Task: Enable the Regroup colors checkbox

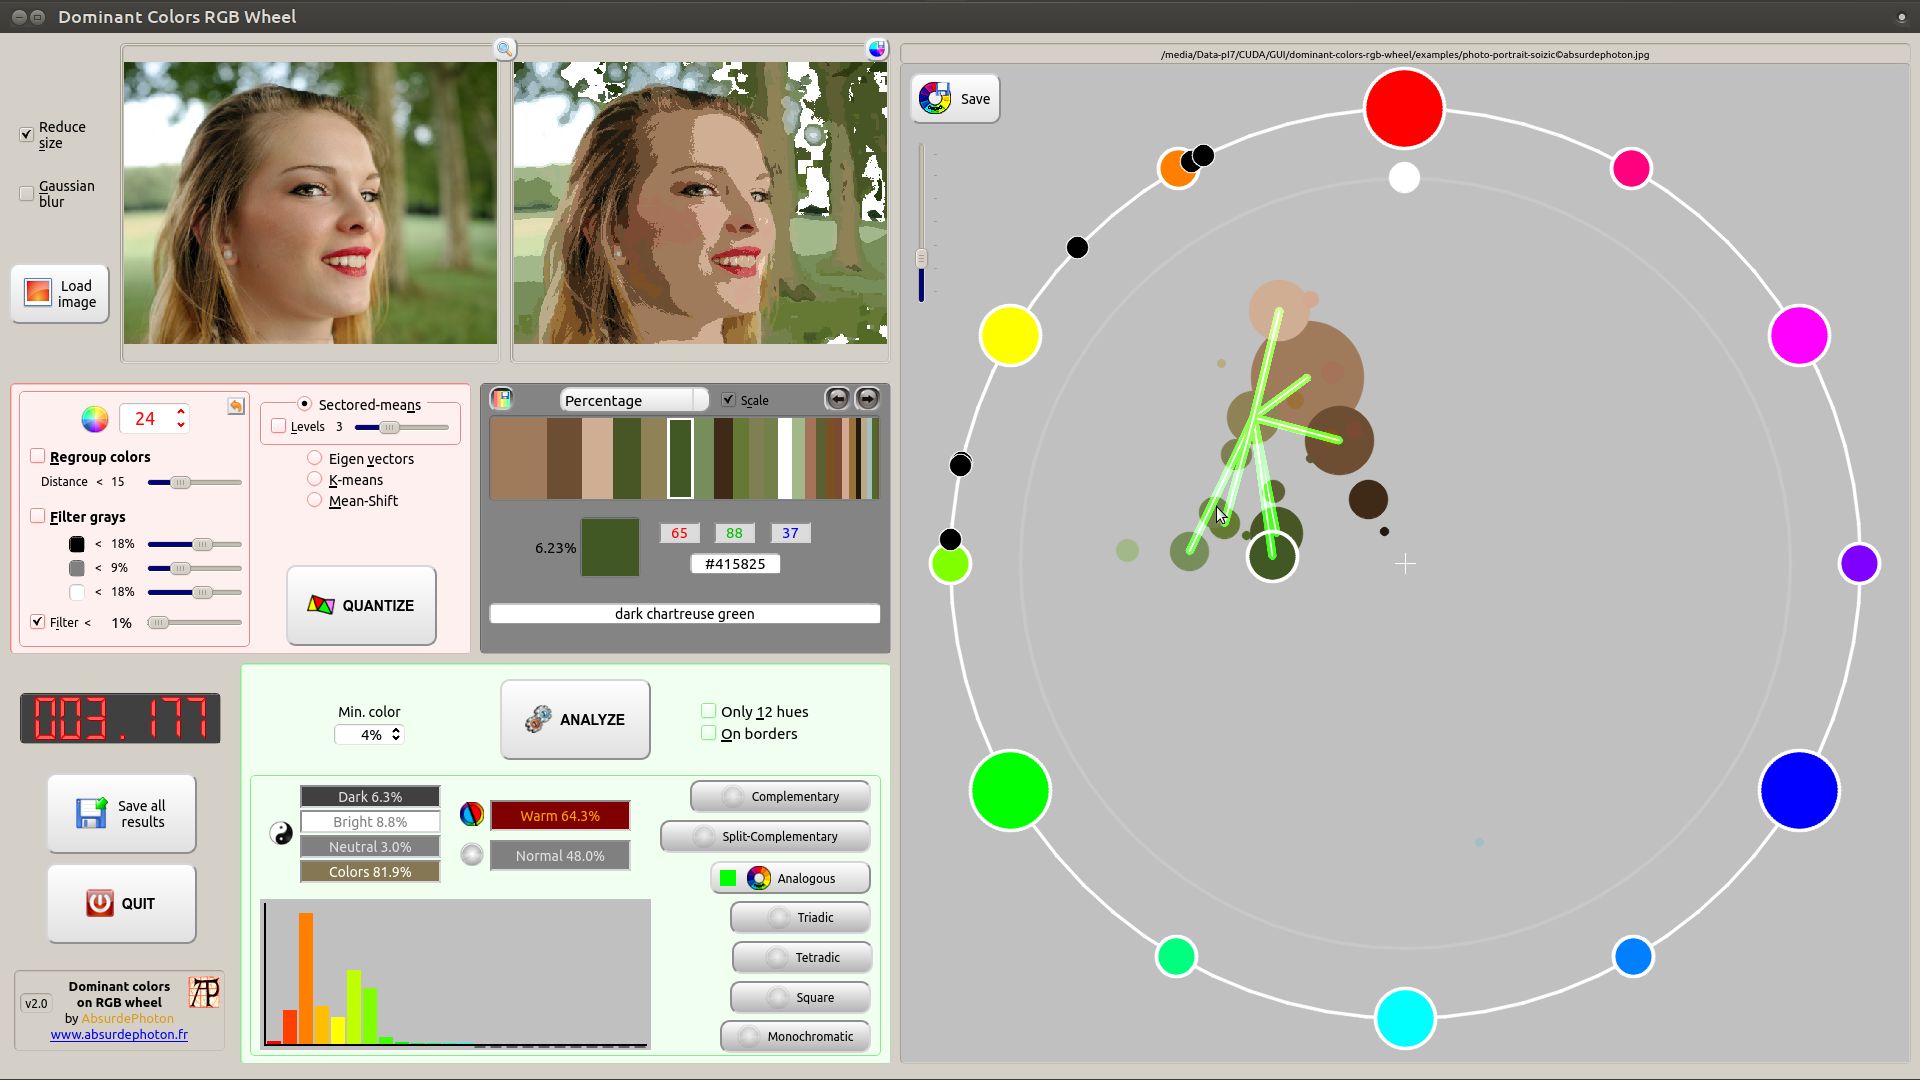Action: pyautogui.click(x=38, y=456)
